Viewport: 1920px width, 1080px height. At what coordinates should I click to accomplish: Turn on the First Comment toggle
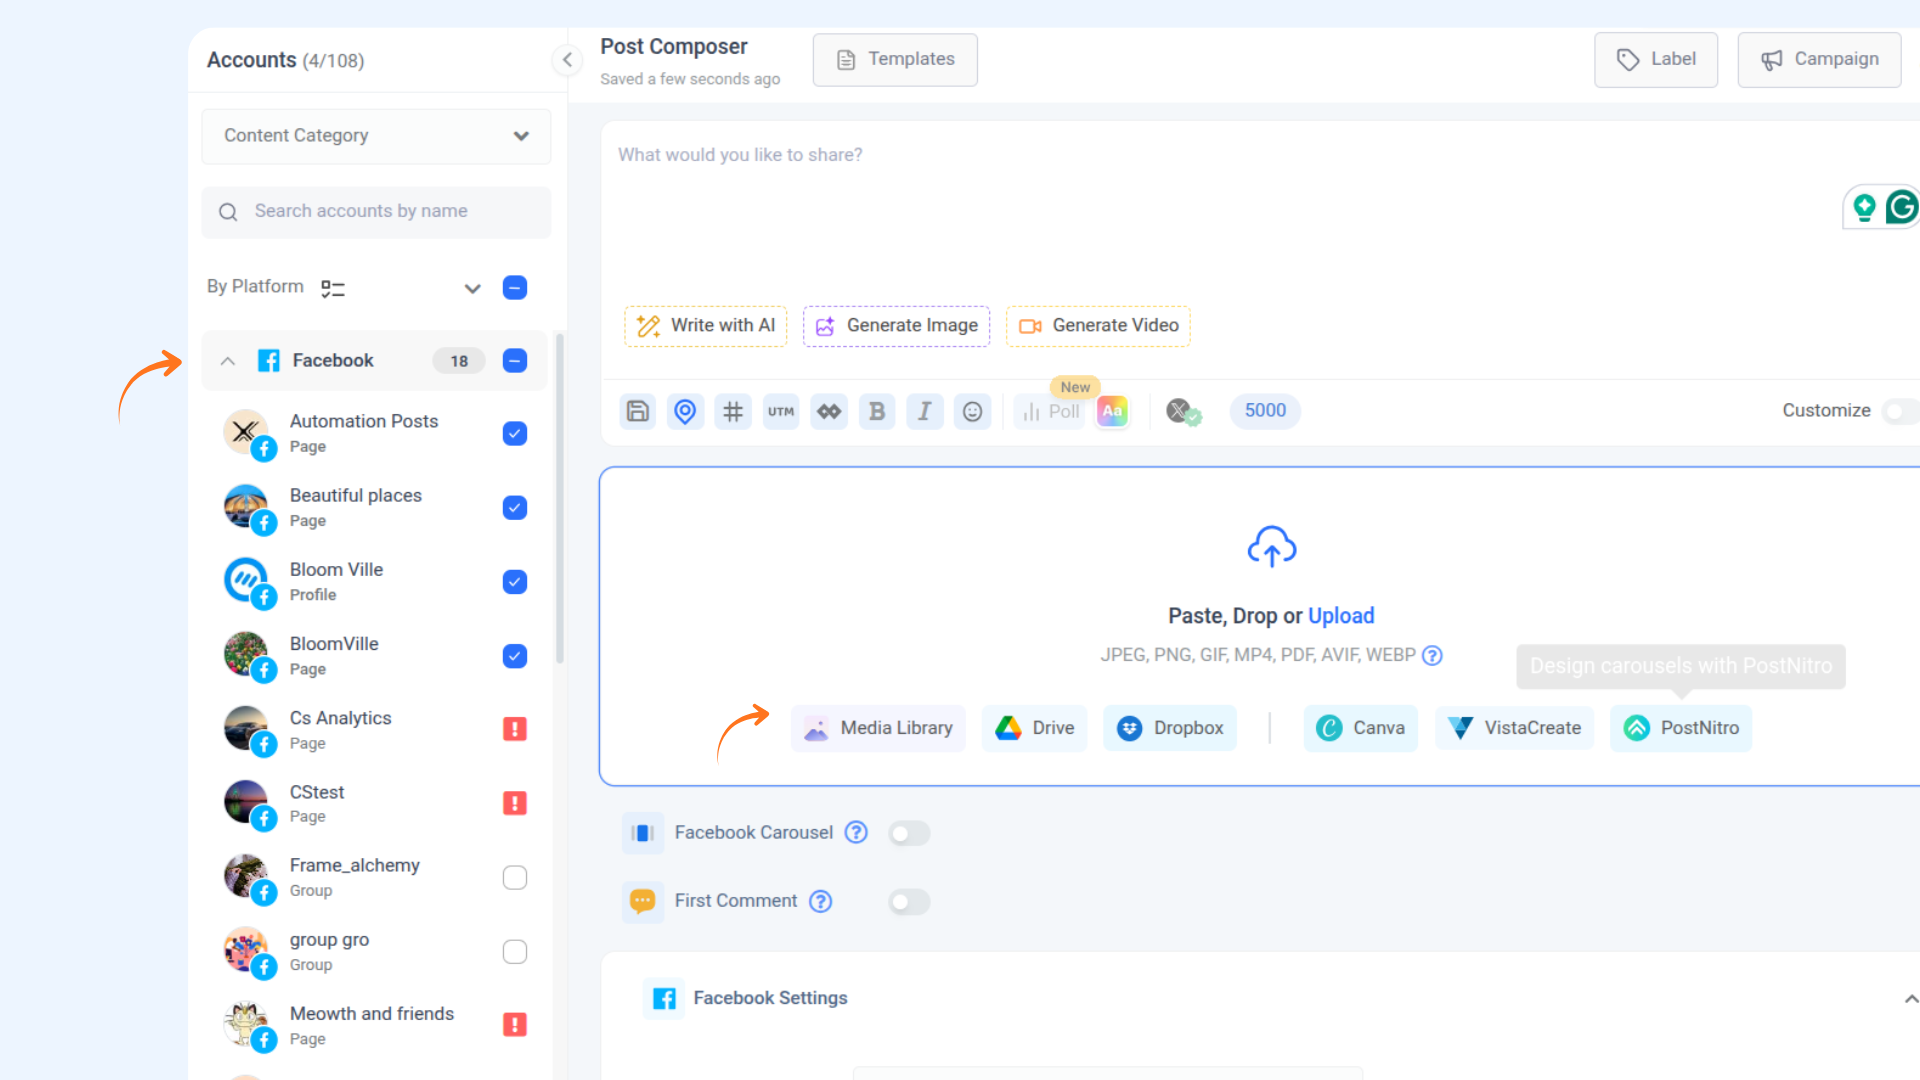point(908,902)
